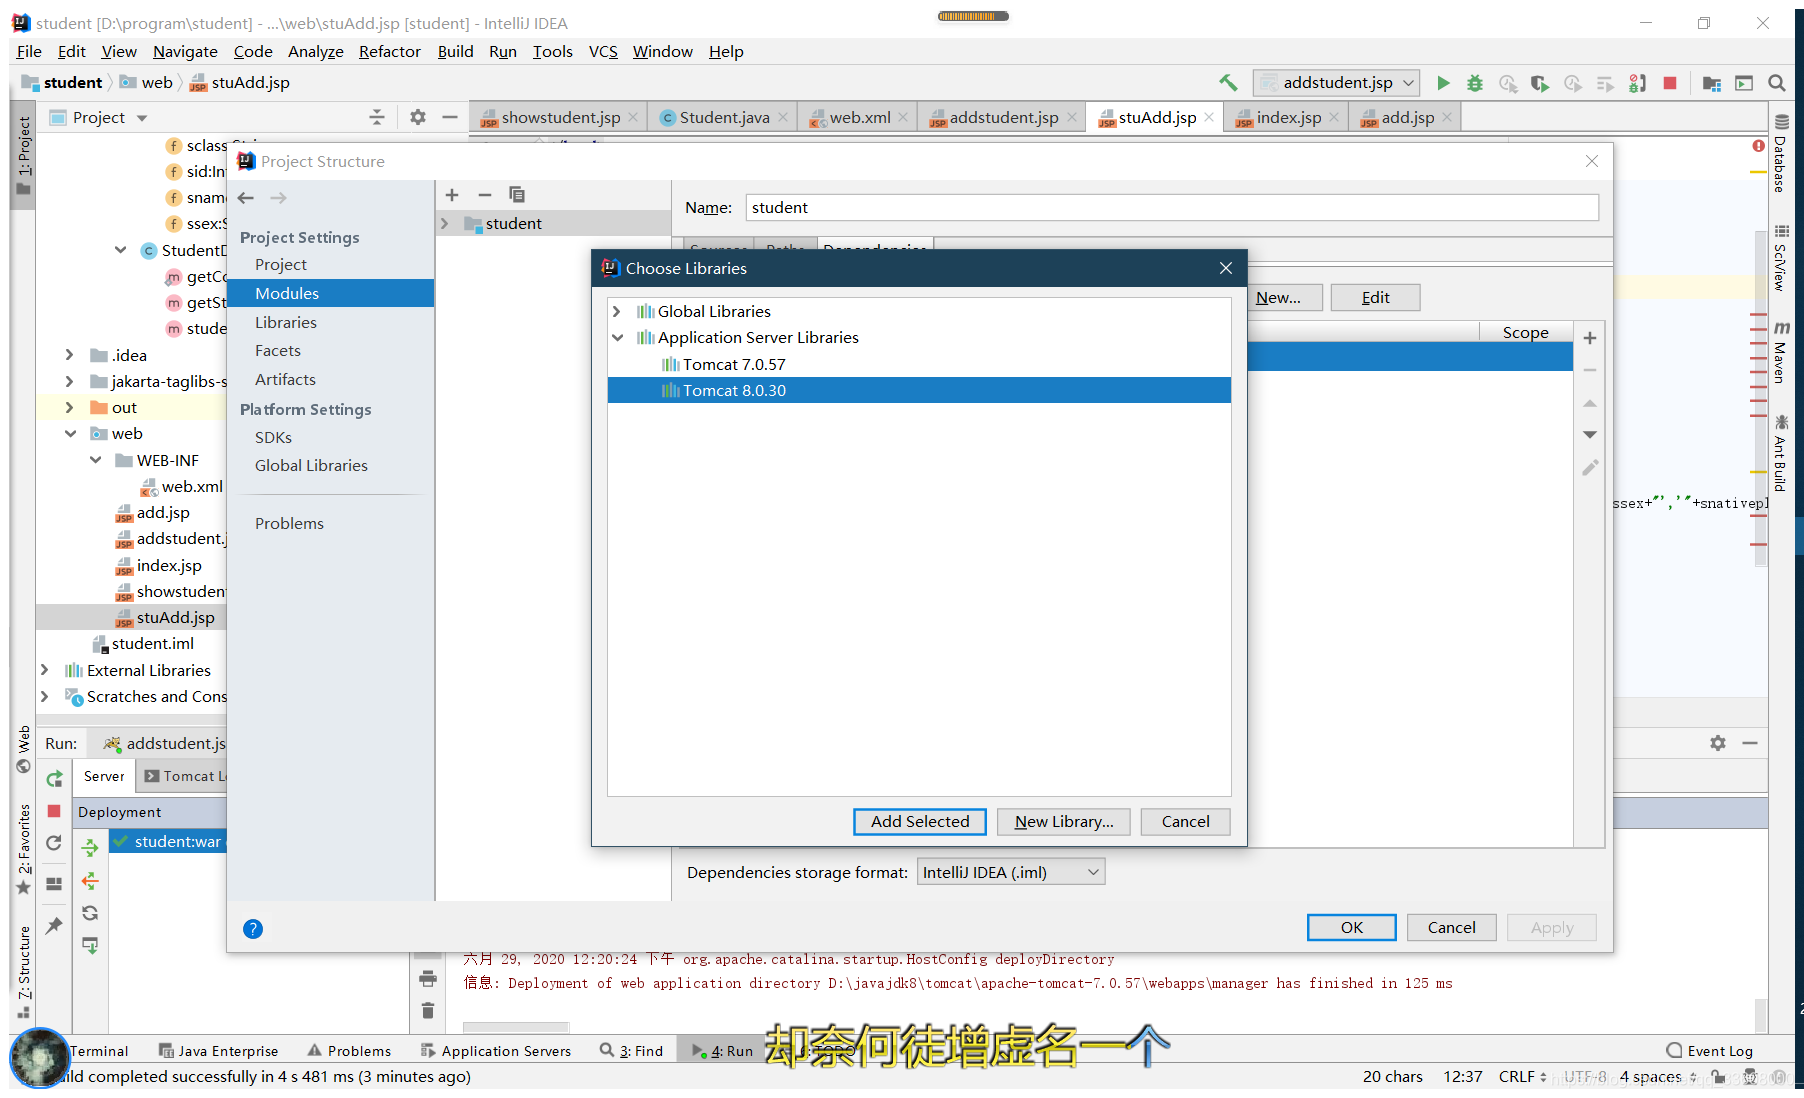Open the Project Structure toolbar icon
1804x1098 pixels.
(1712, 83)
